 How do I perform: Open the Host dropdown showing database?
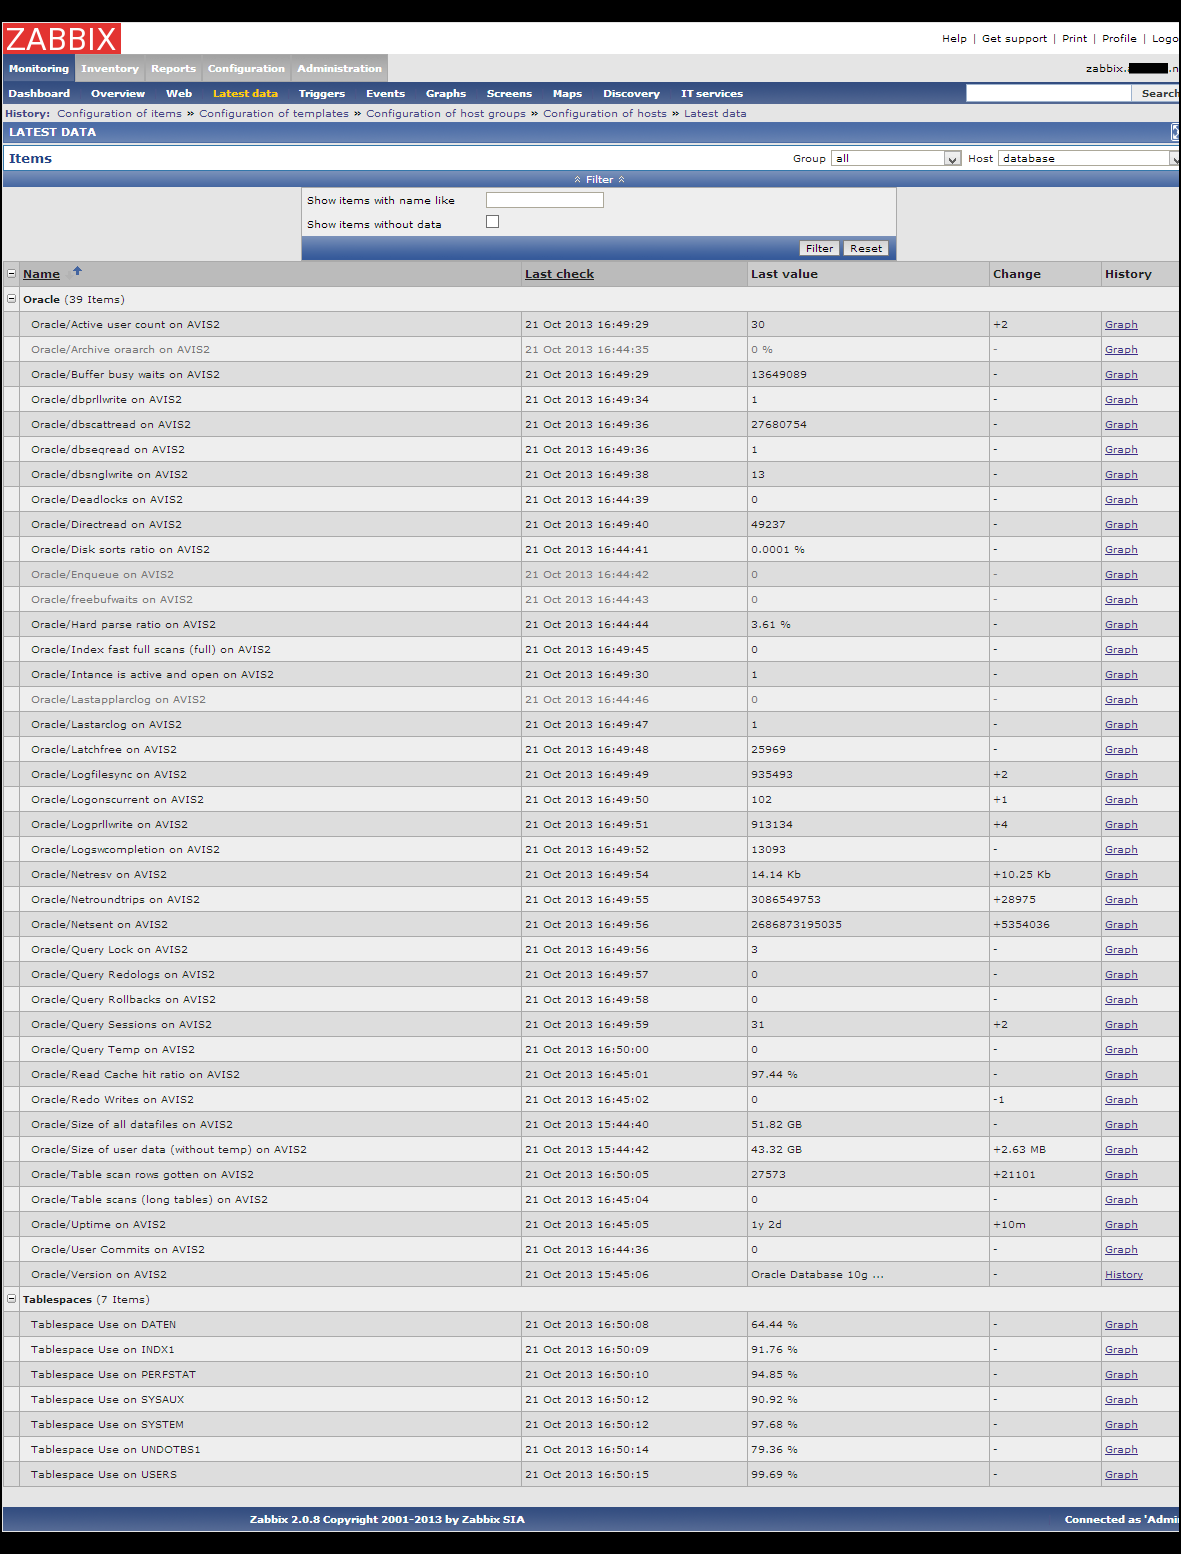[x=1088, y=158]
